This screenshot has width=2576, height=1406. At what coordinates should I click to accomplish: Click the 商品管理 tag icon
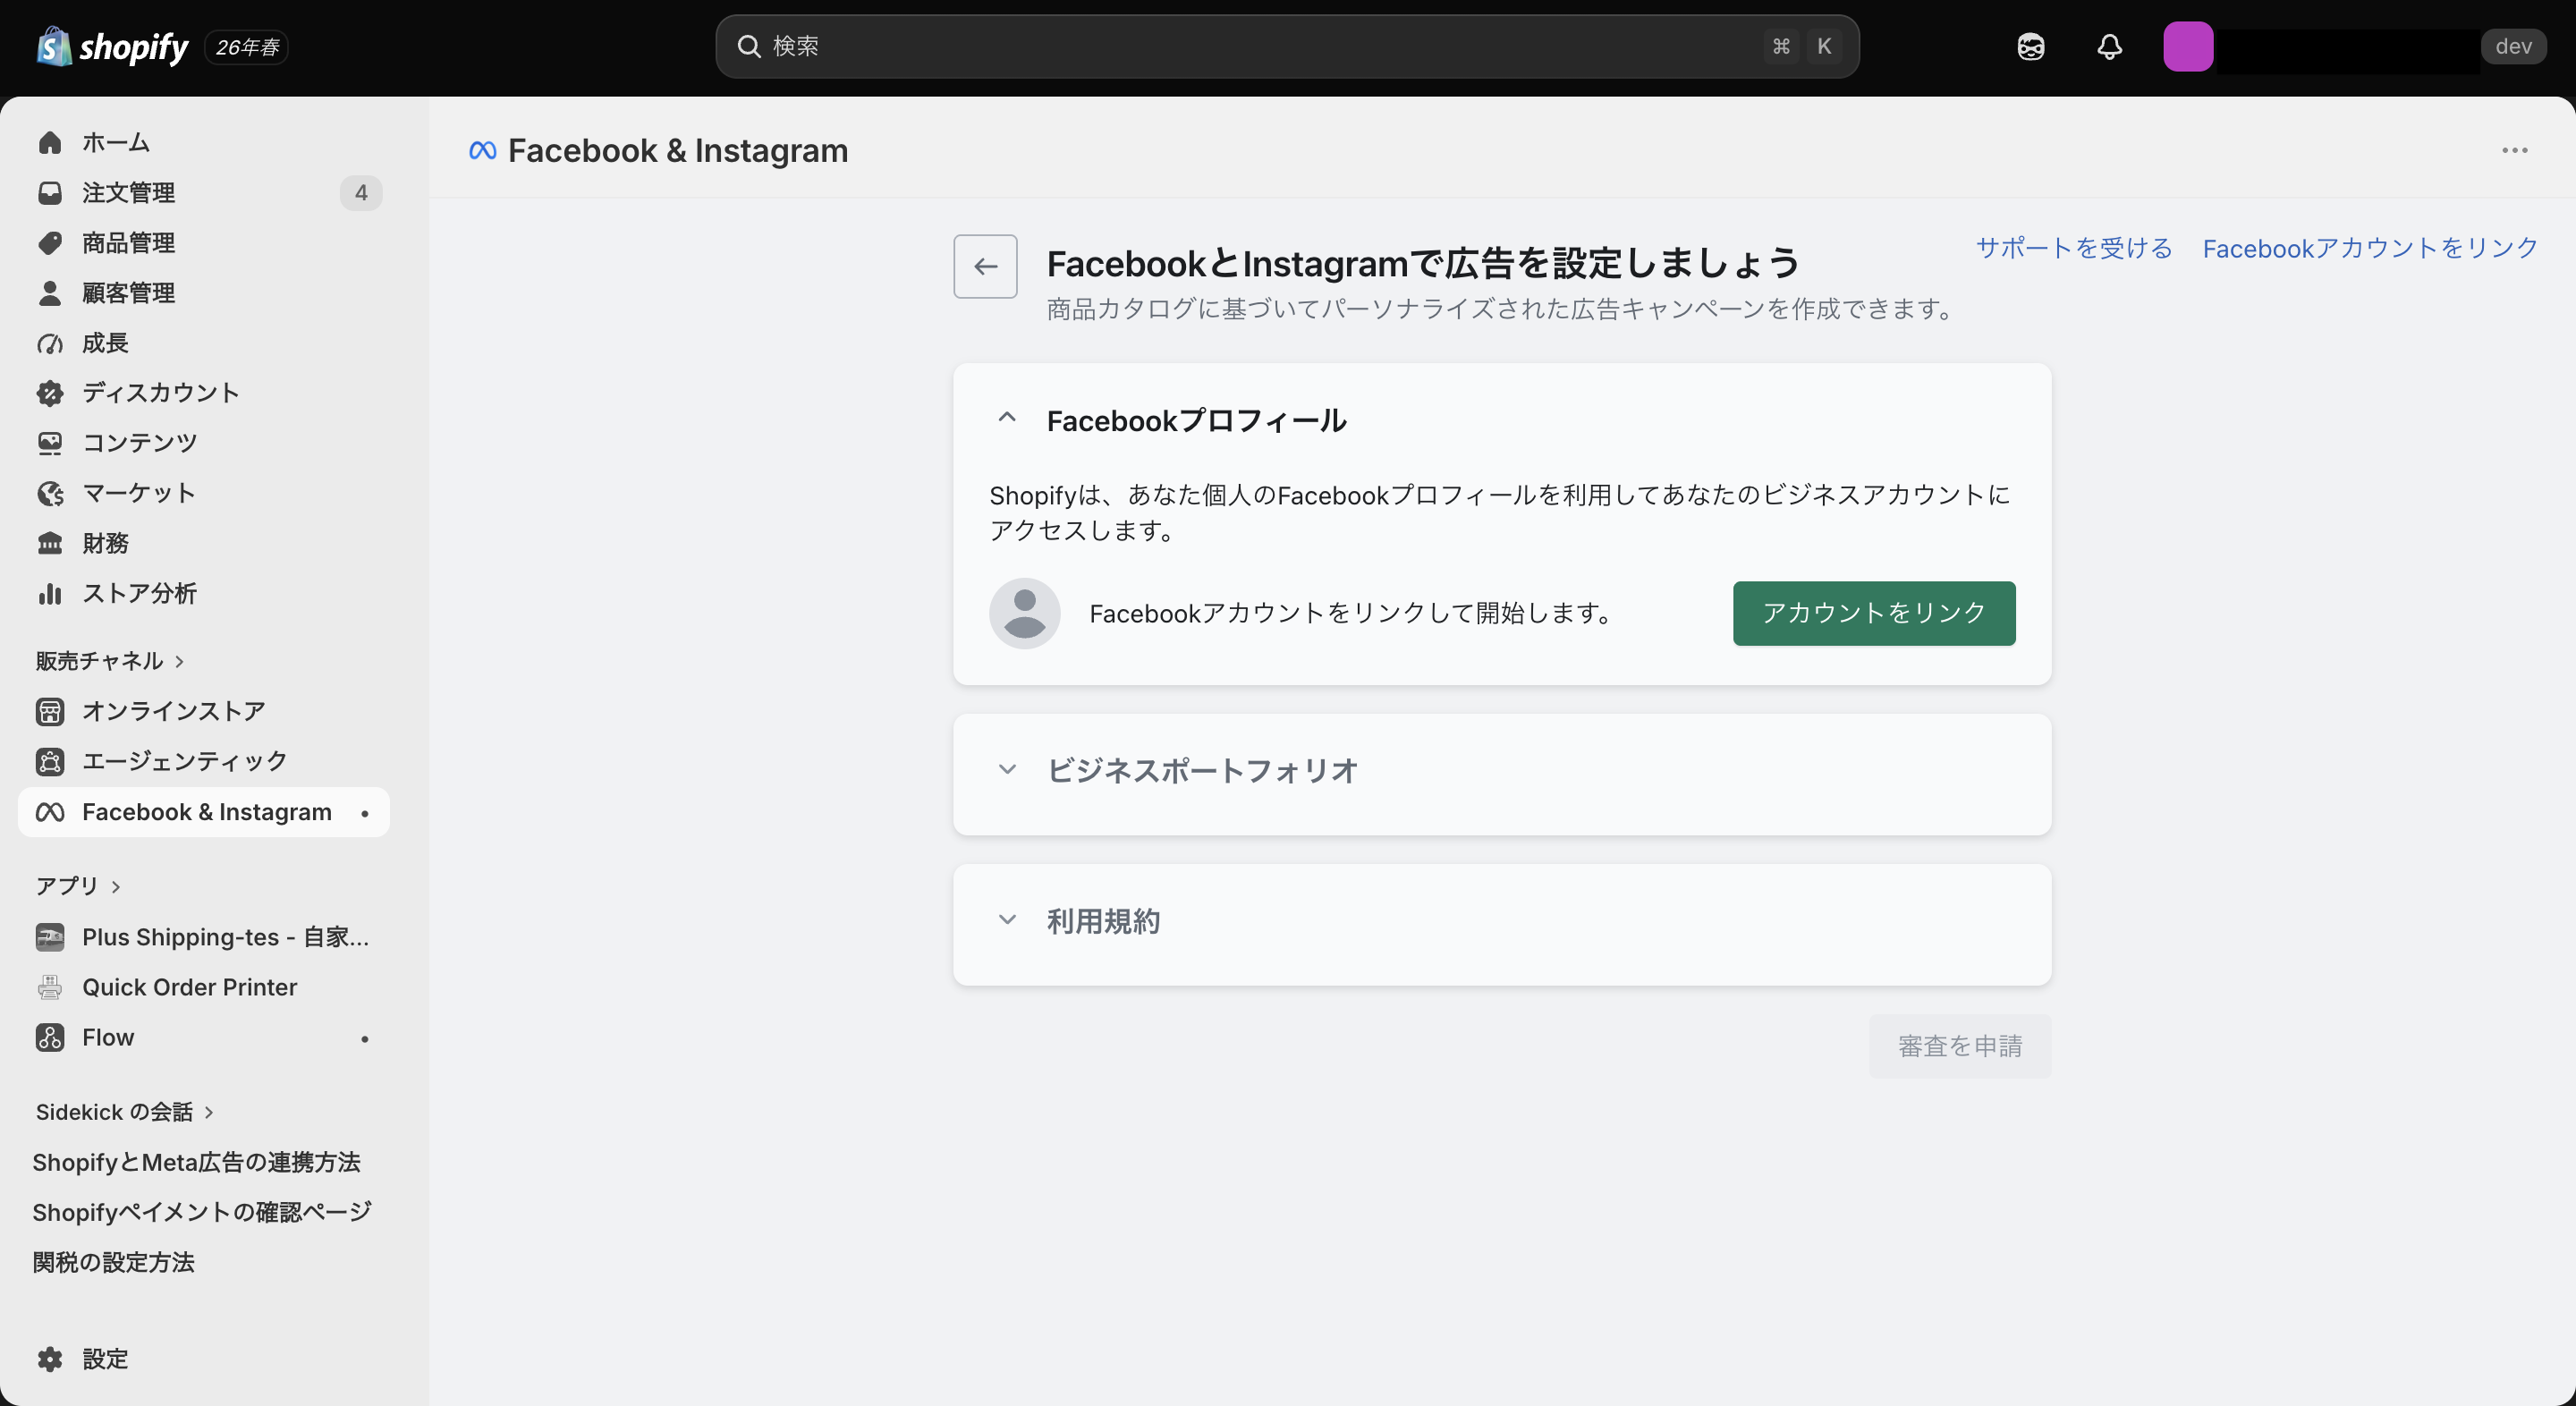pos(50,242)
